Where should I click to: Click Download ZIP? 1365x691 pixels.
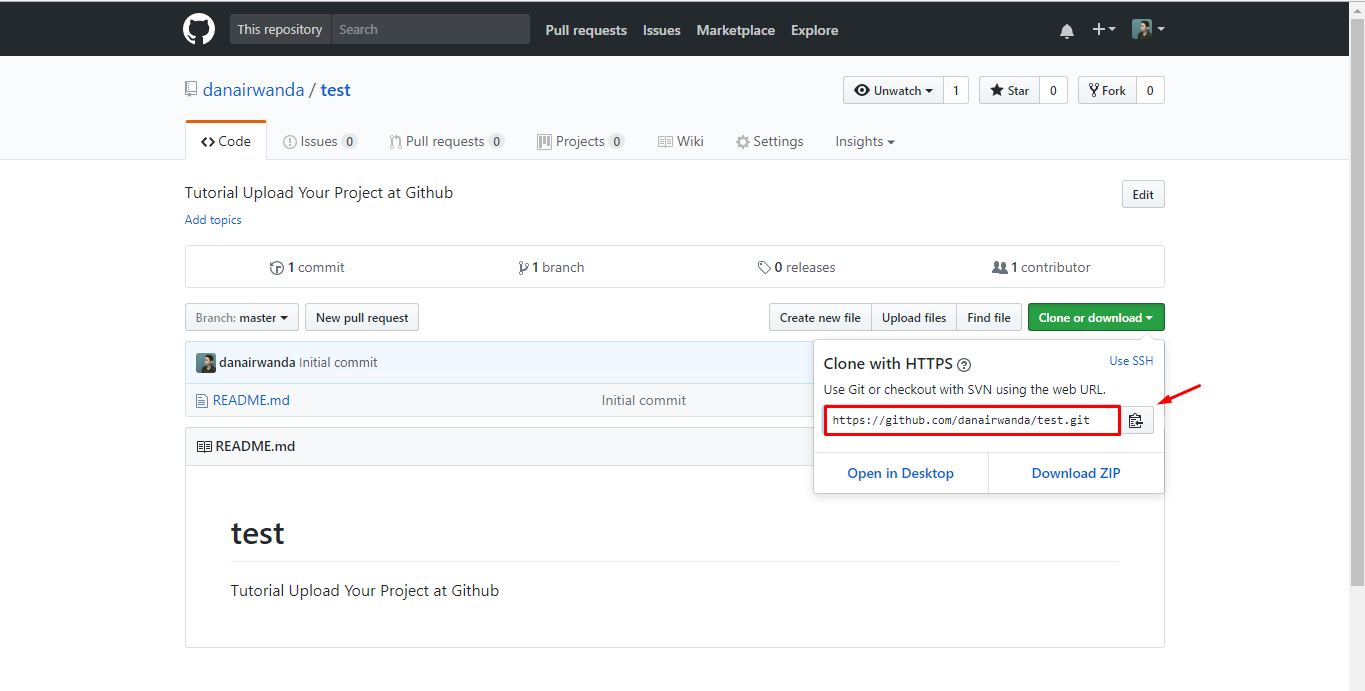pos(1076,473)
